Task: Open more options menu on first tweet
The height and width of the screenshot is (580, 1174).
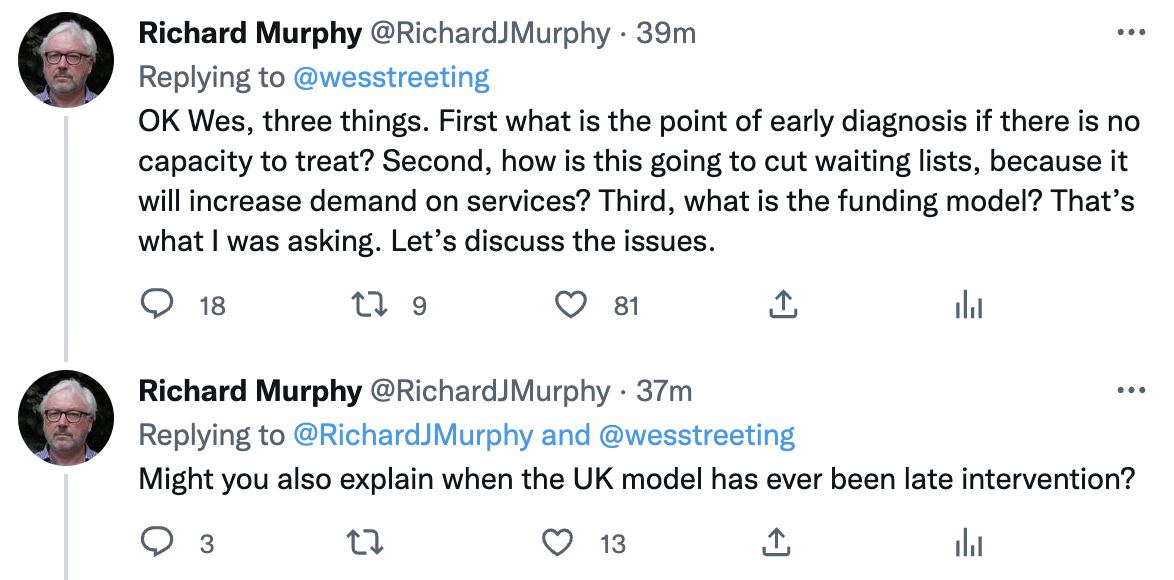Action: pos(1130,33)
